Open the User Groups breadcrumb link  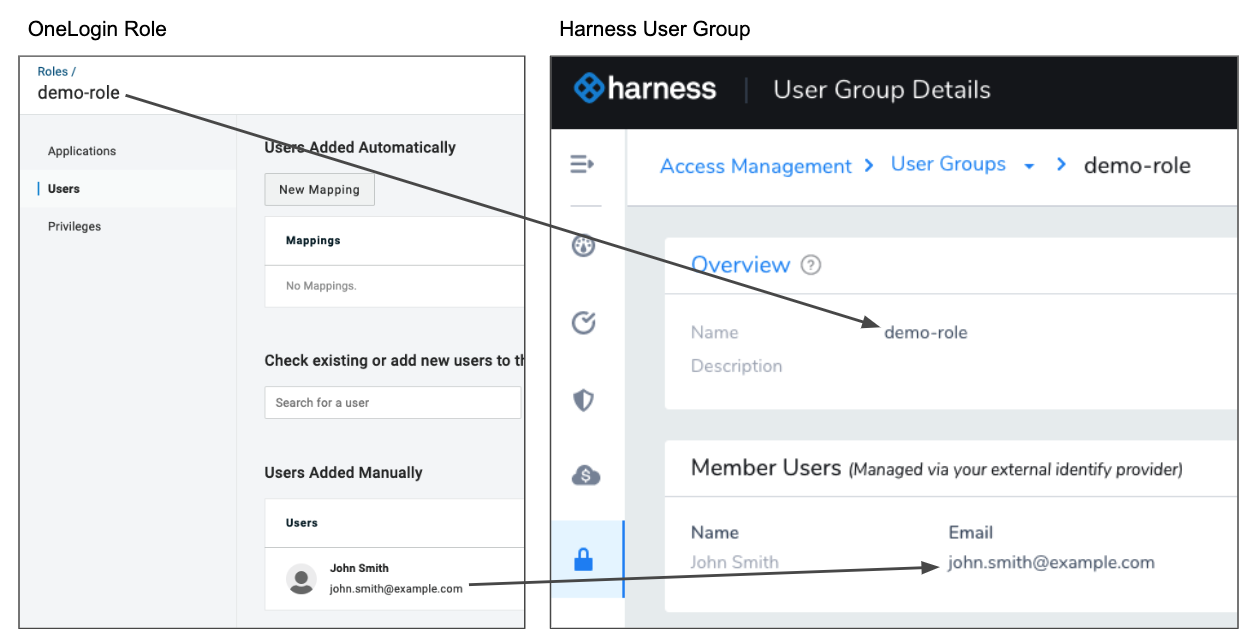coord(948,164)
